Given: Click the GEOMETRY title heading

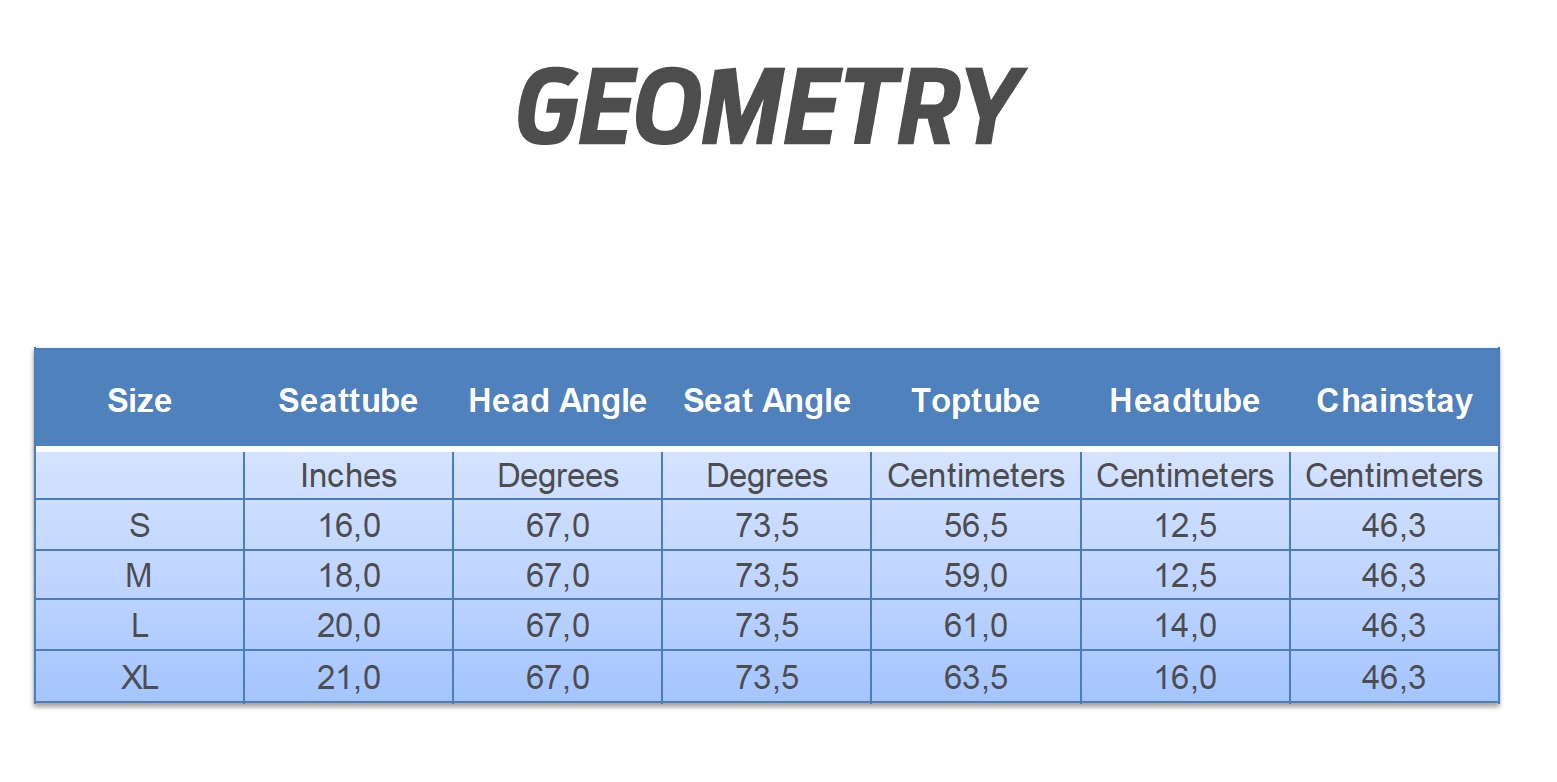Looking at the screenshot, I should tap(769, 106).
